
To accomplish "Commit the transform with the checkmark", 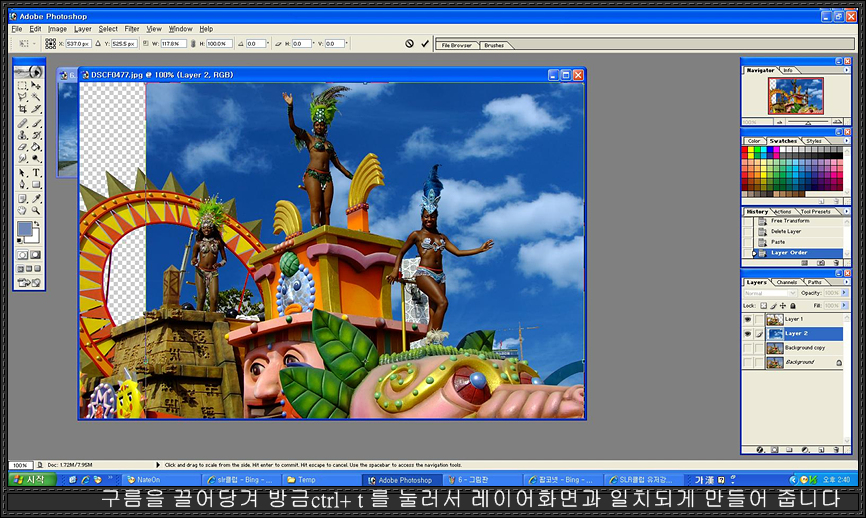I will (x=425, y=44).
